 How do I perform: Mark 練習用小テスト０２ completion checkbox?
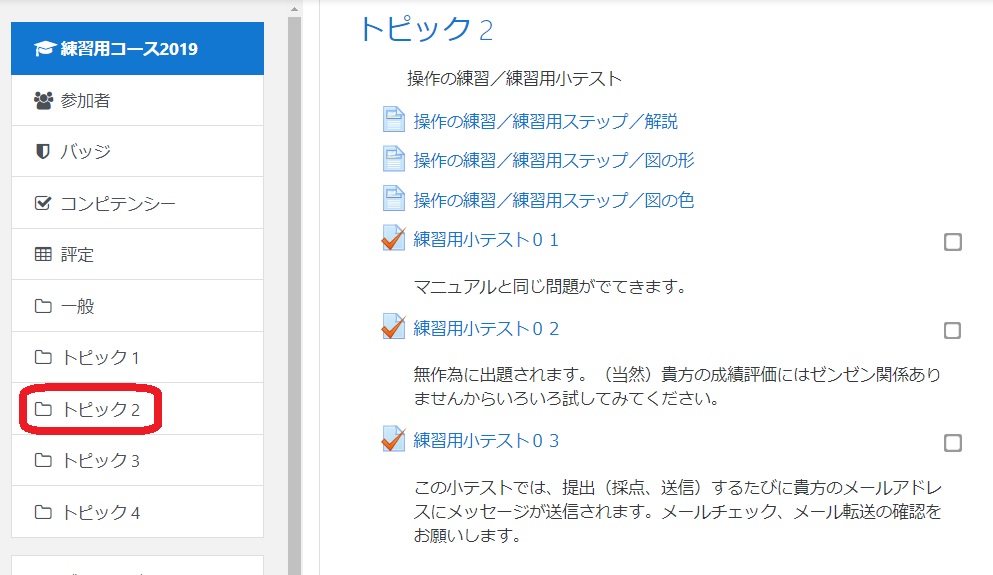click(952, 331)
